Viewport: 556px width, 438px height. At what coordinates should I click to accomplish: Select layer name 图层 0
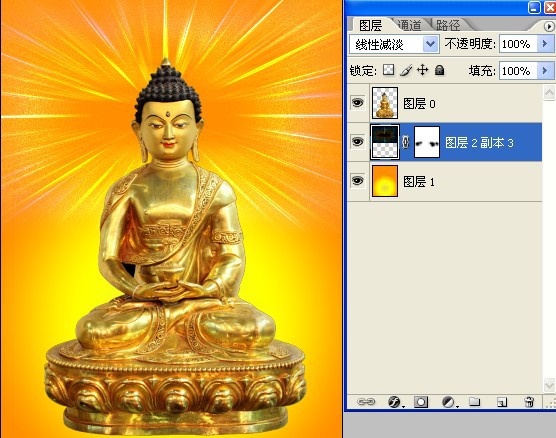[x=419, y=104]
